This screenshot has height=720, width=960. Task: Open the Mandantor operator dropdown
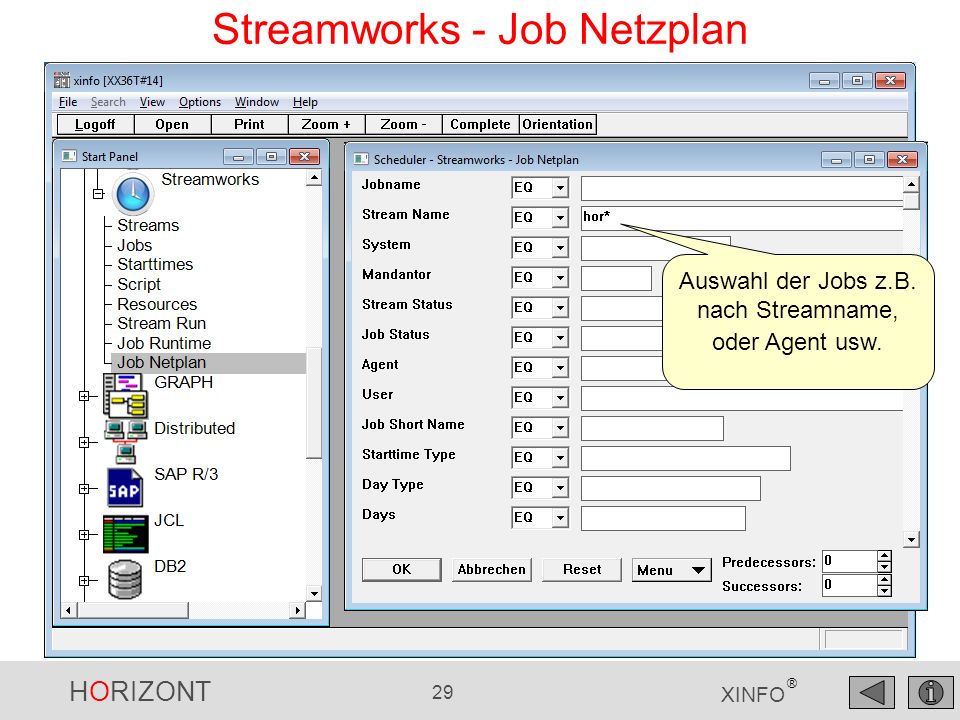click(x=560, y=277)
